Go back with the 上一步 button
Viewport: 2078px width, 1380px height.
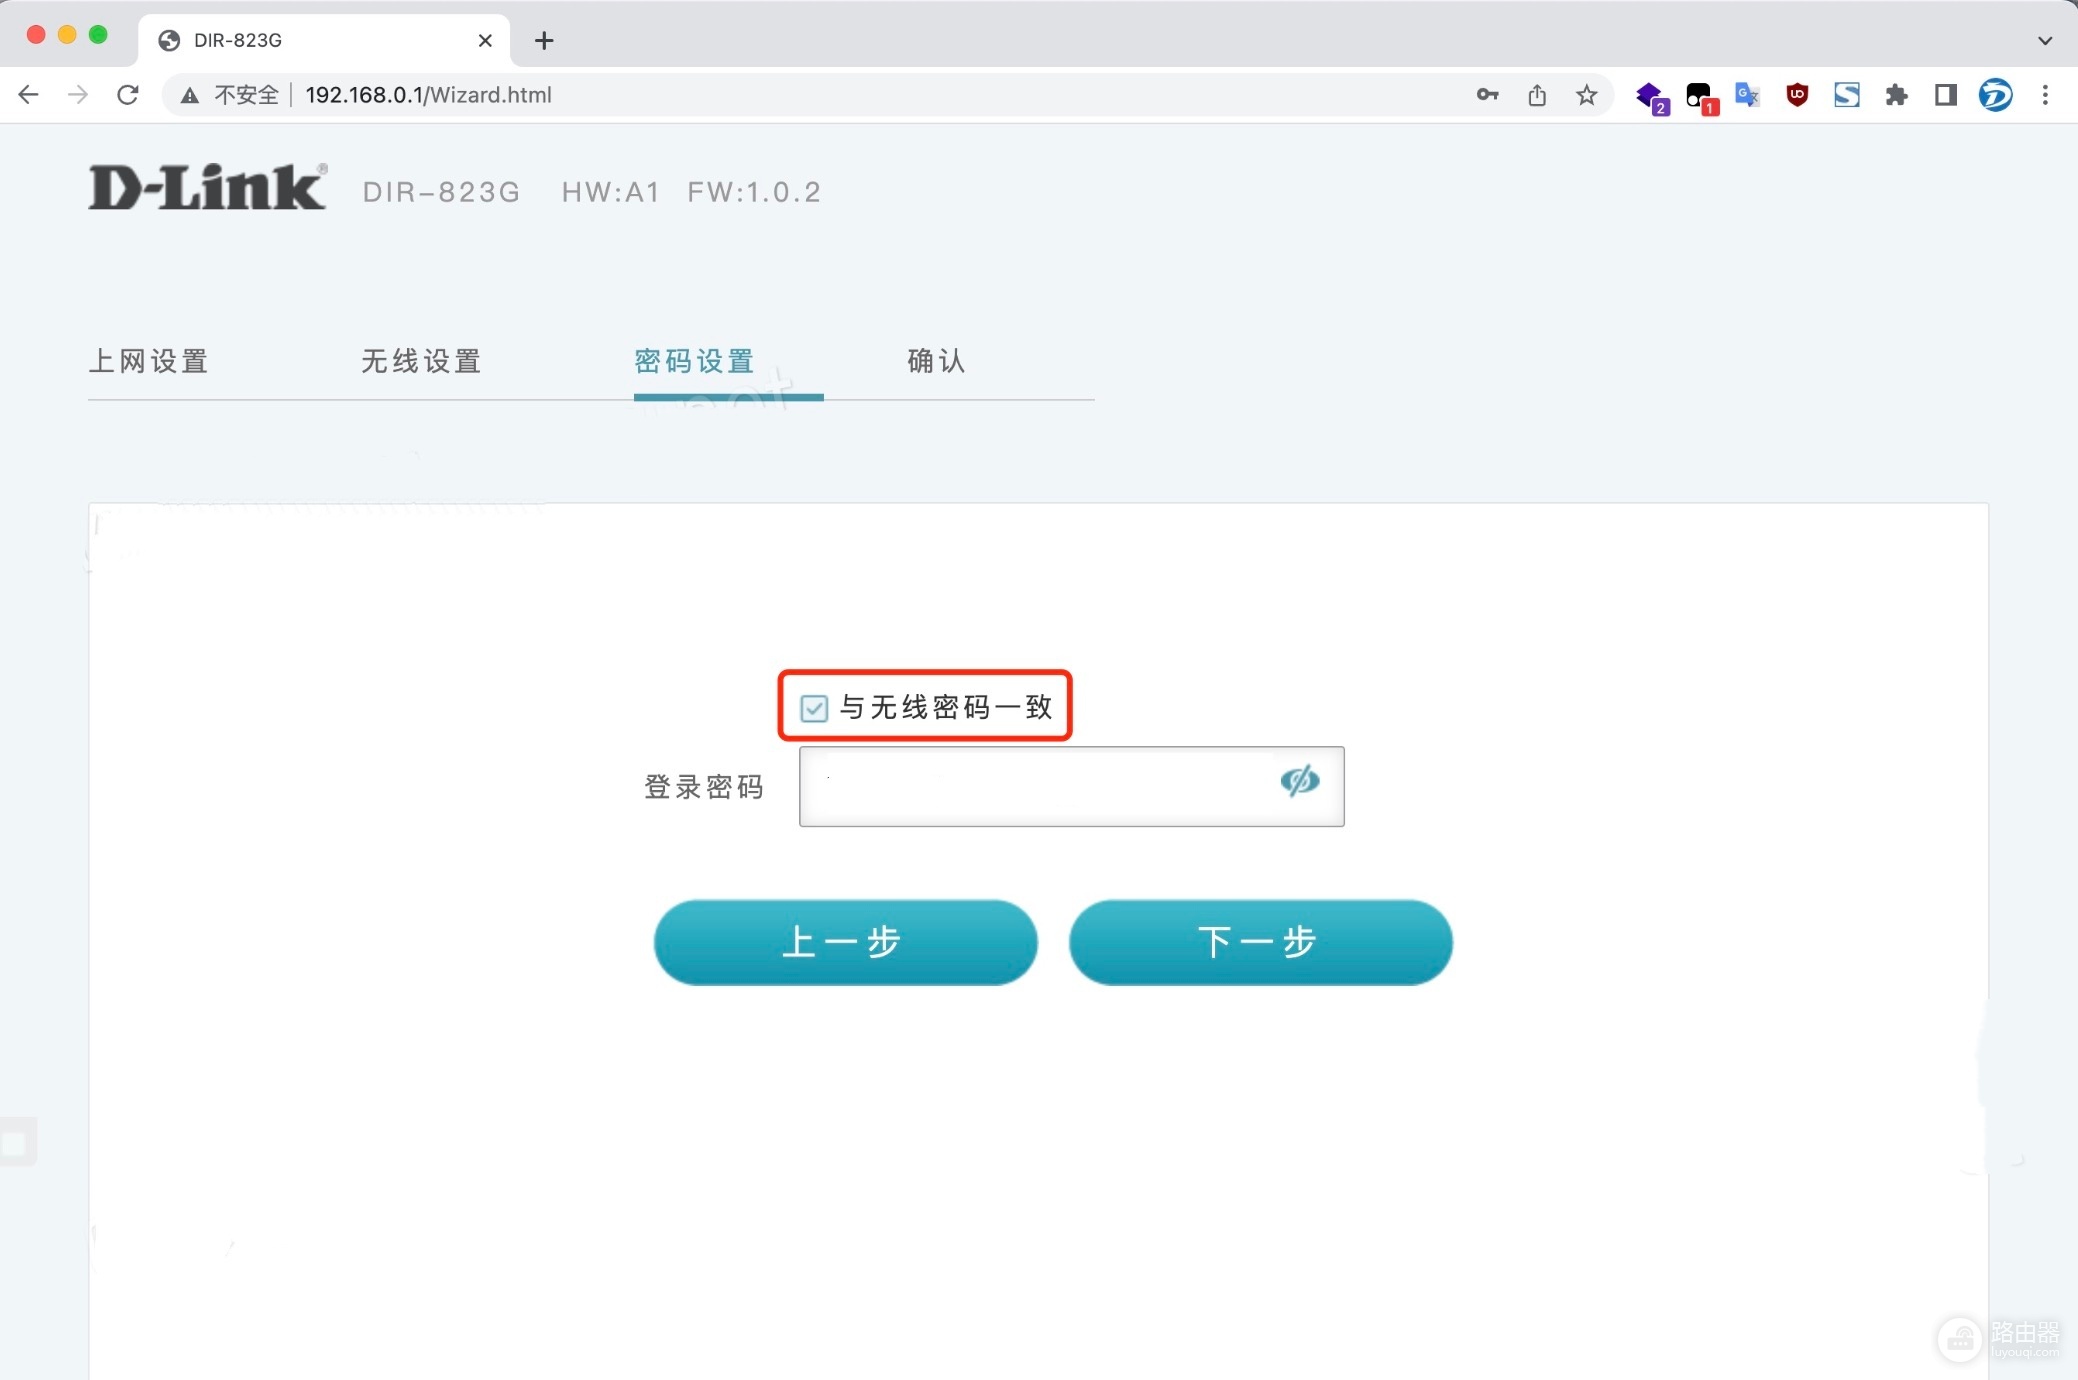coord(845,942)
